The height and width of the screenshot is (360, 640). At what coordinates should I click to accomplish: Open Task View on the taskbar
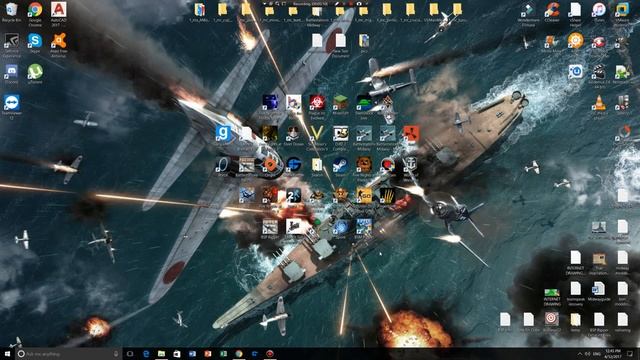pos(130,353)
